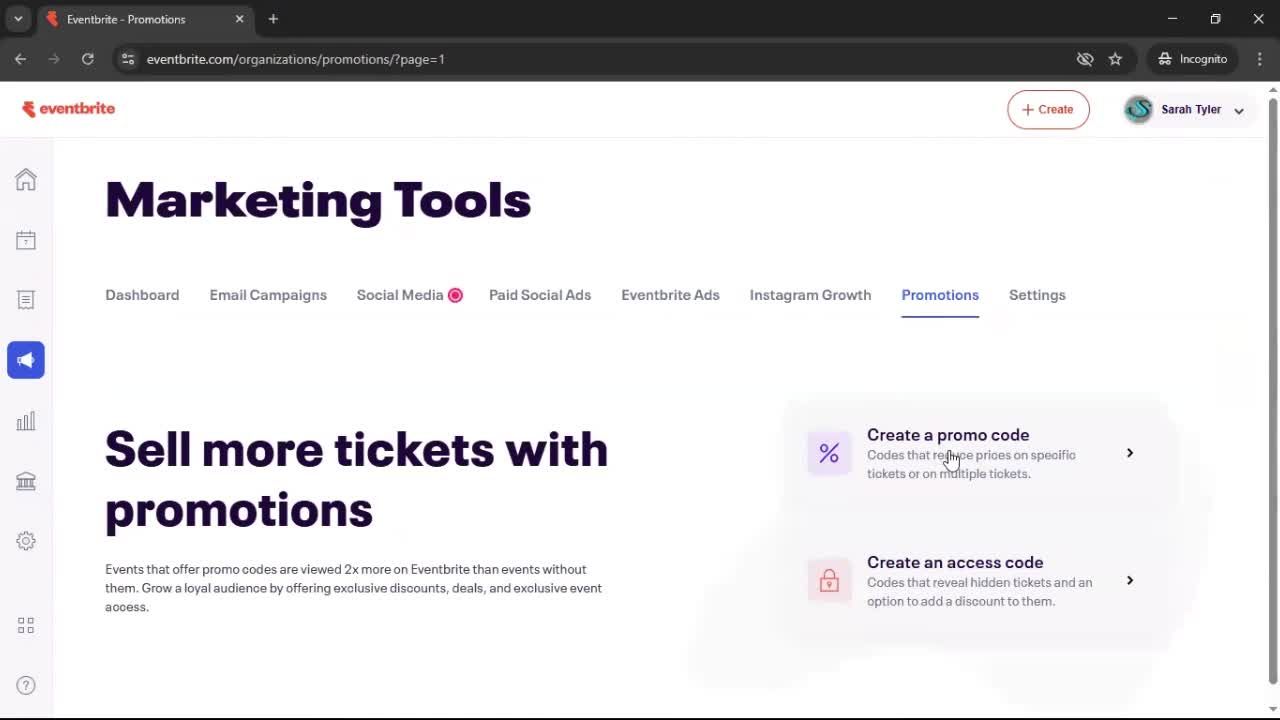Close the Eventbrite - Promotions browser tab

click(240, 19)
